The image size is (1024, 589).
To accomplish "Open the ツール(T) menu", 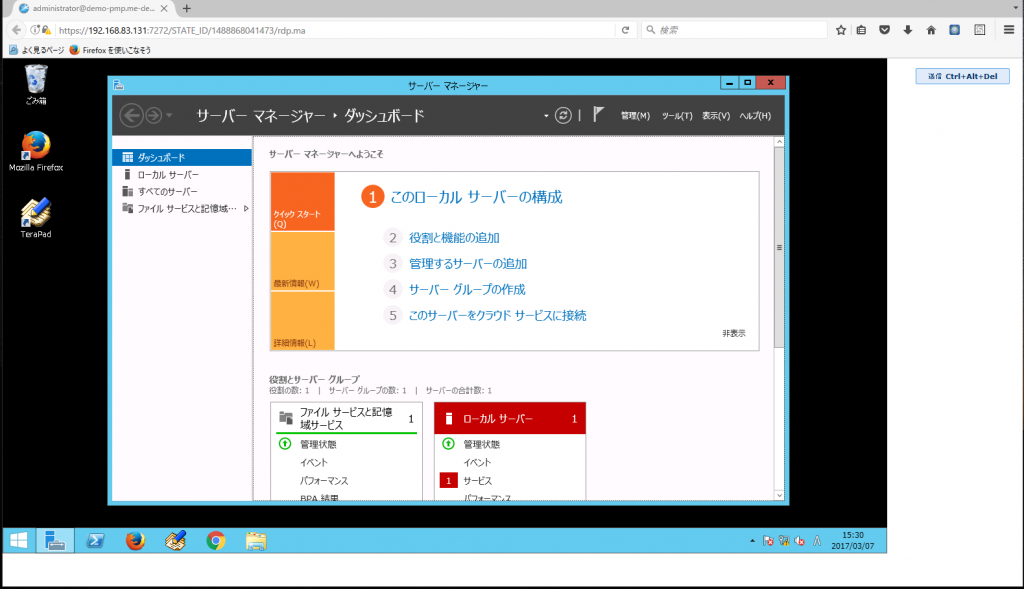I will (x=677, y=116).
